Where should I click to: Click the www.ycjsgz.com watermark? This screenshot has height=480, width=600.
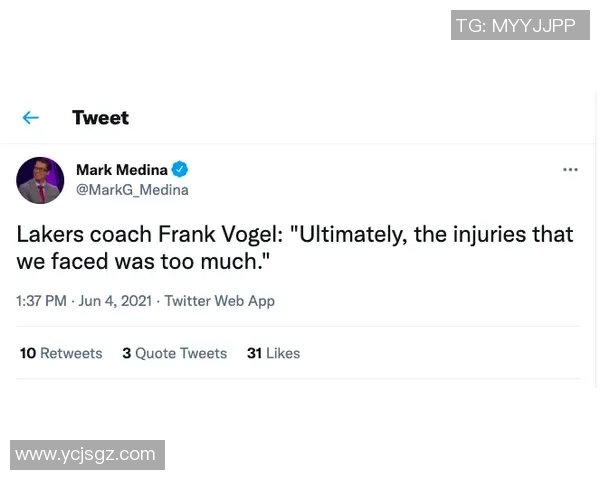point(86,454)
